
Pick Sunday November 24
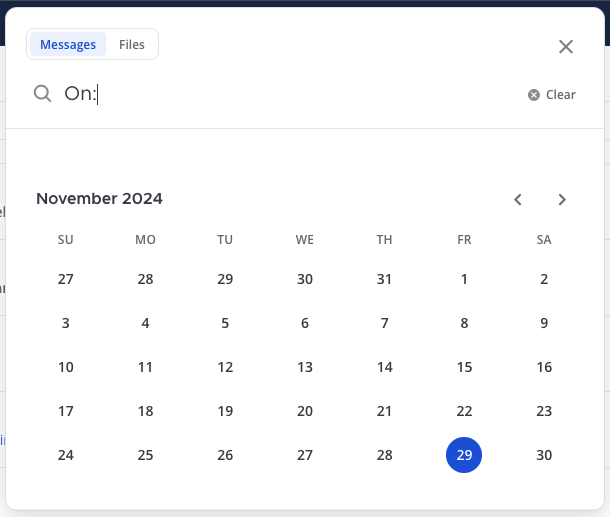[66, 455]
